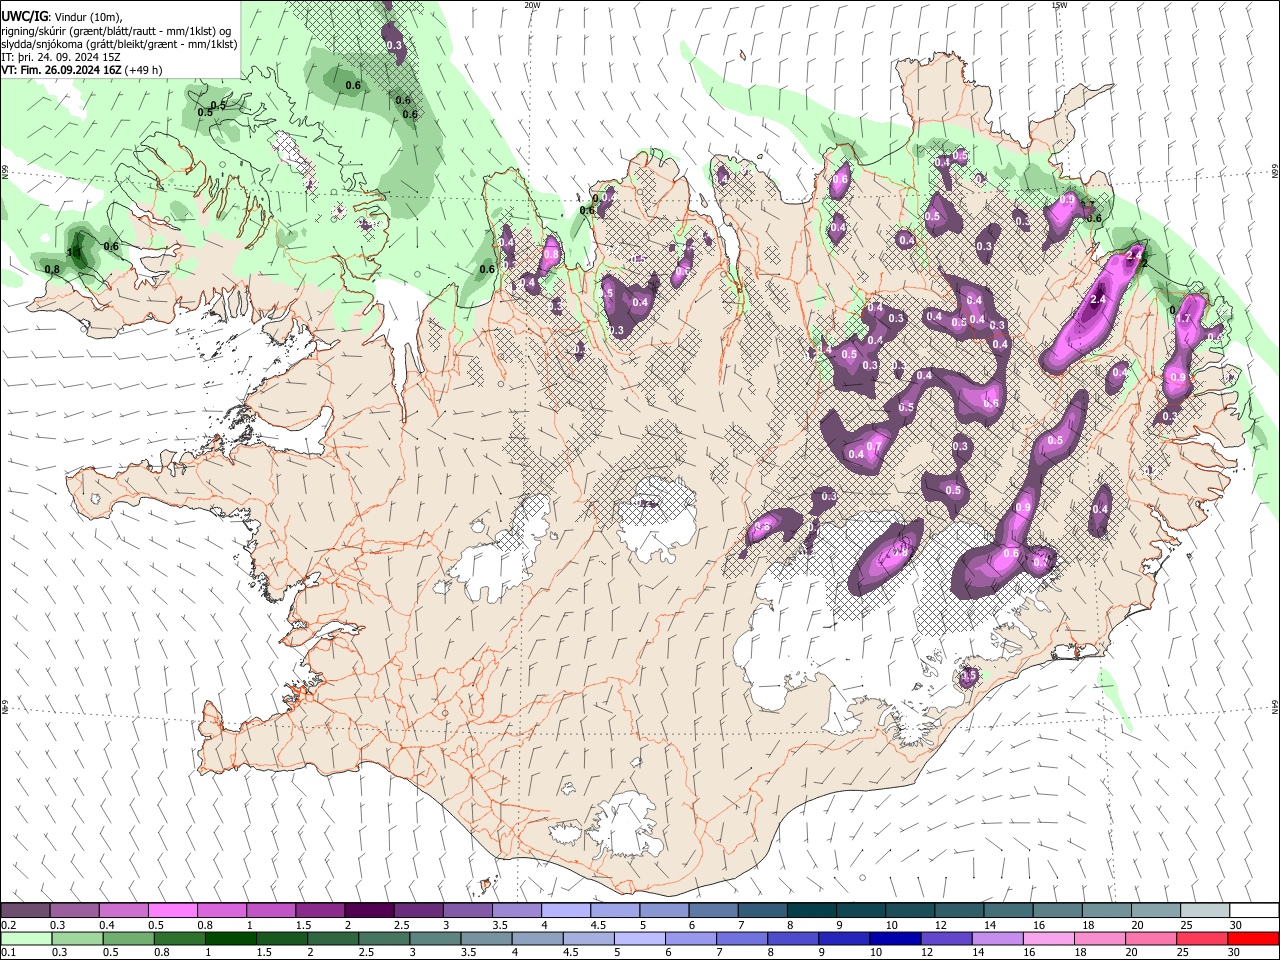
Task: Click the 'IT: þri. 24. 09. 2024 15Z' line
Action: [61, 57]
